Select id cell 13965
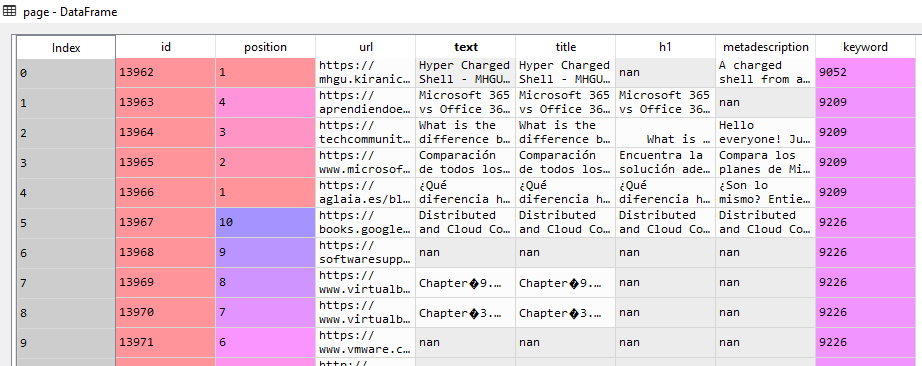Viewport: 922px width, 366px height. [x=166, y=163]
